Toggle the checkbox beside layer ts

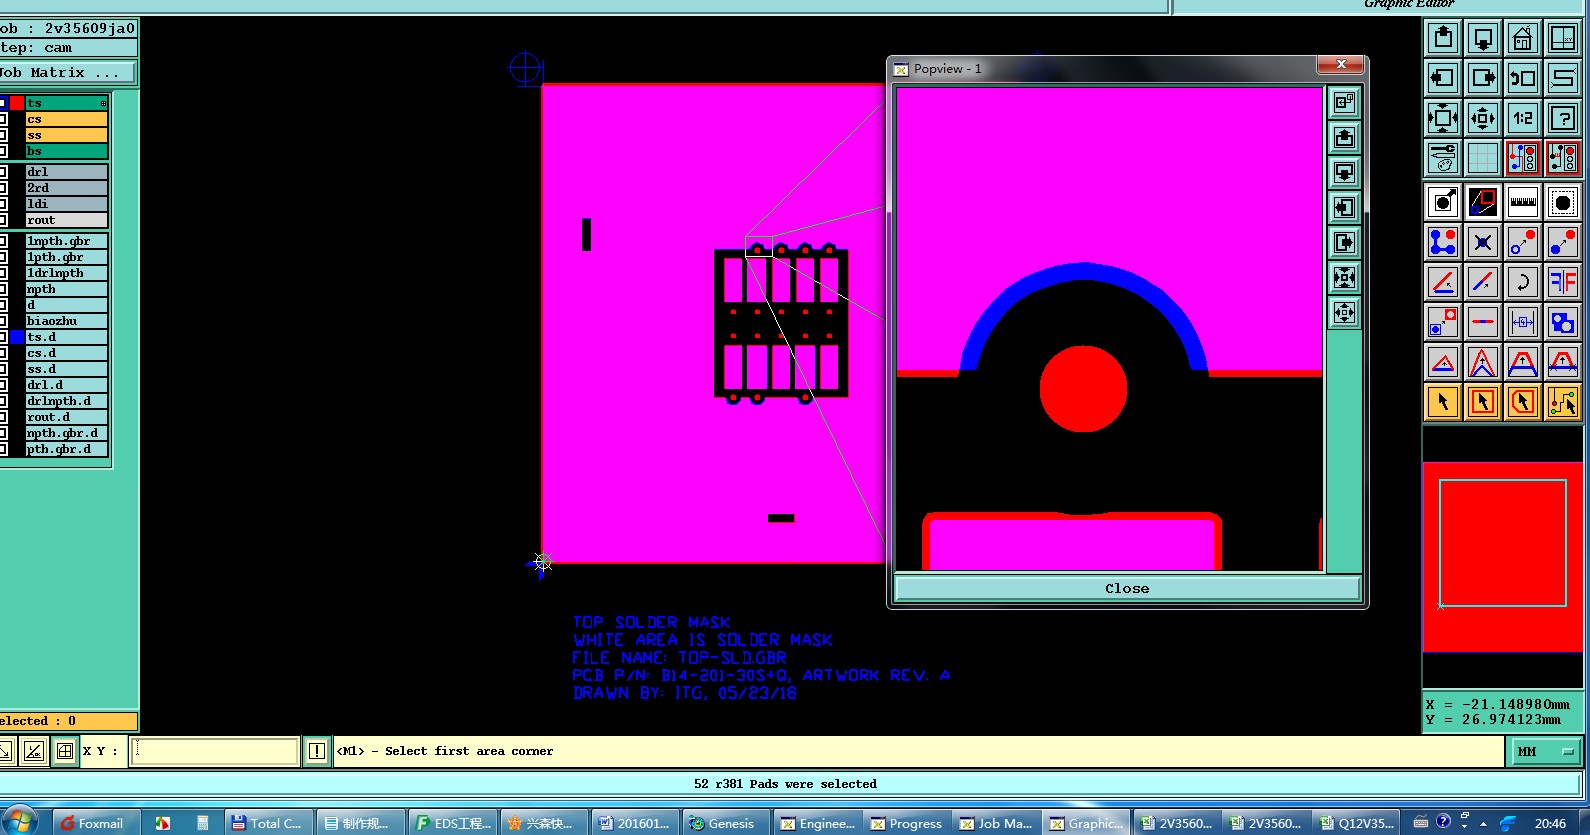click(x=3, y=103)
